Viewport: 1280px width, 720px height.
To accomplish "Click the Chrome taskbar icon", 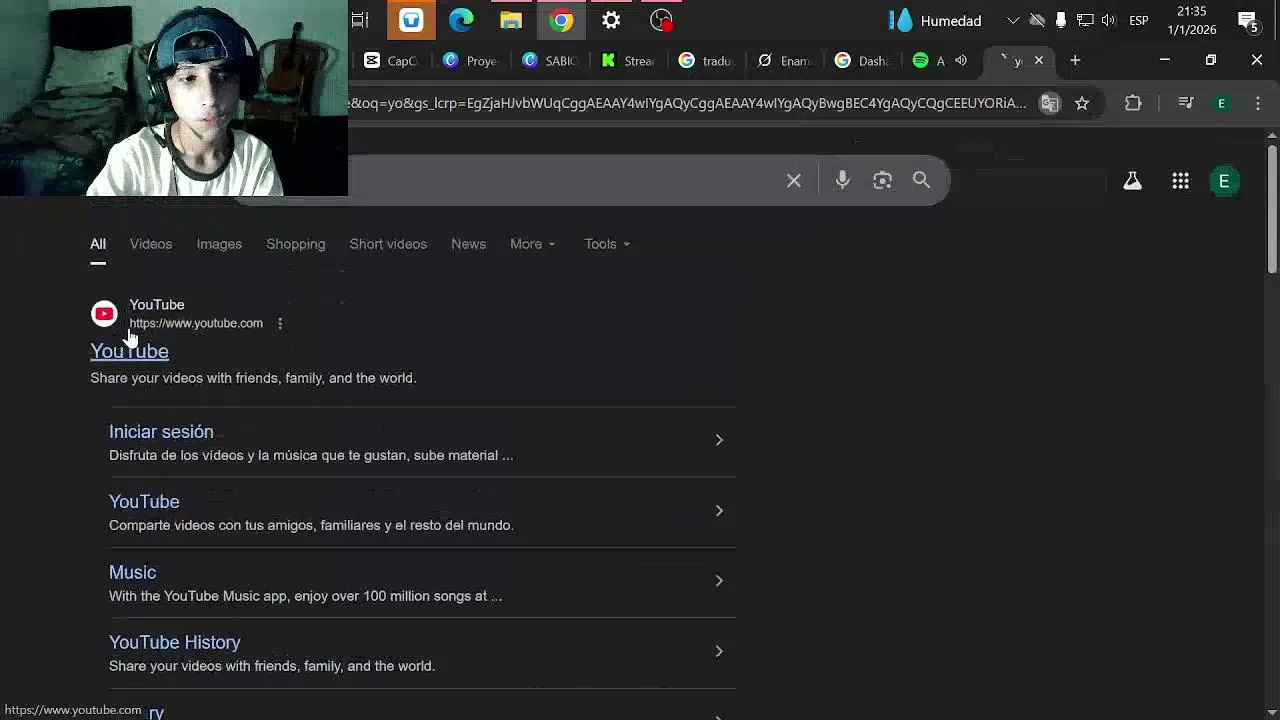I will (x=561, y=20).
